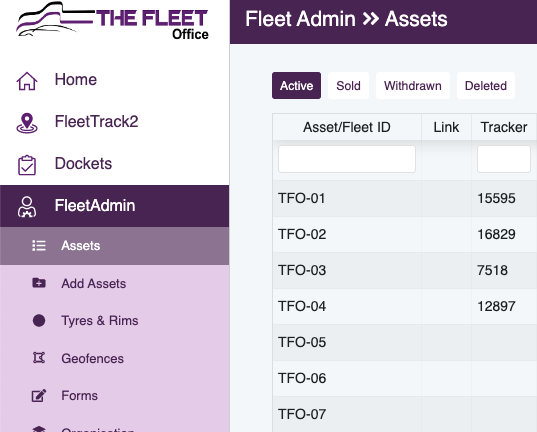Viewport: 537px width, 432px height.
Task: Click the Forms edit pencil icon
Action: pos(39,395)
